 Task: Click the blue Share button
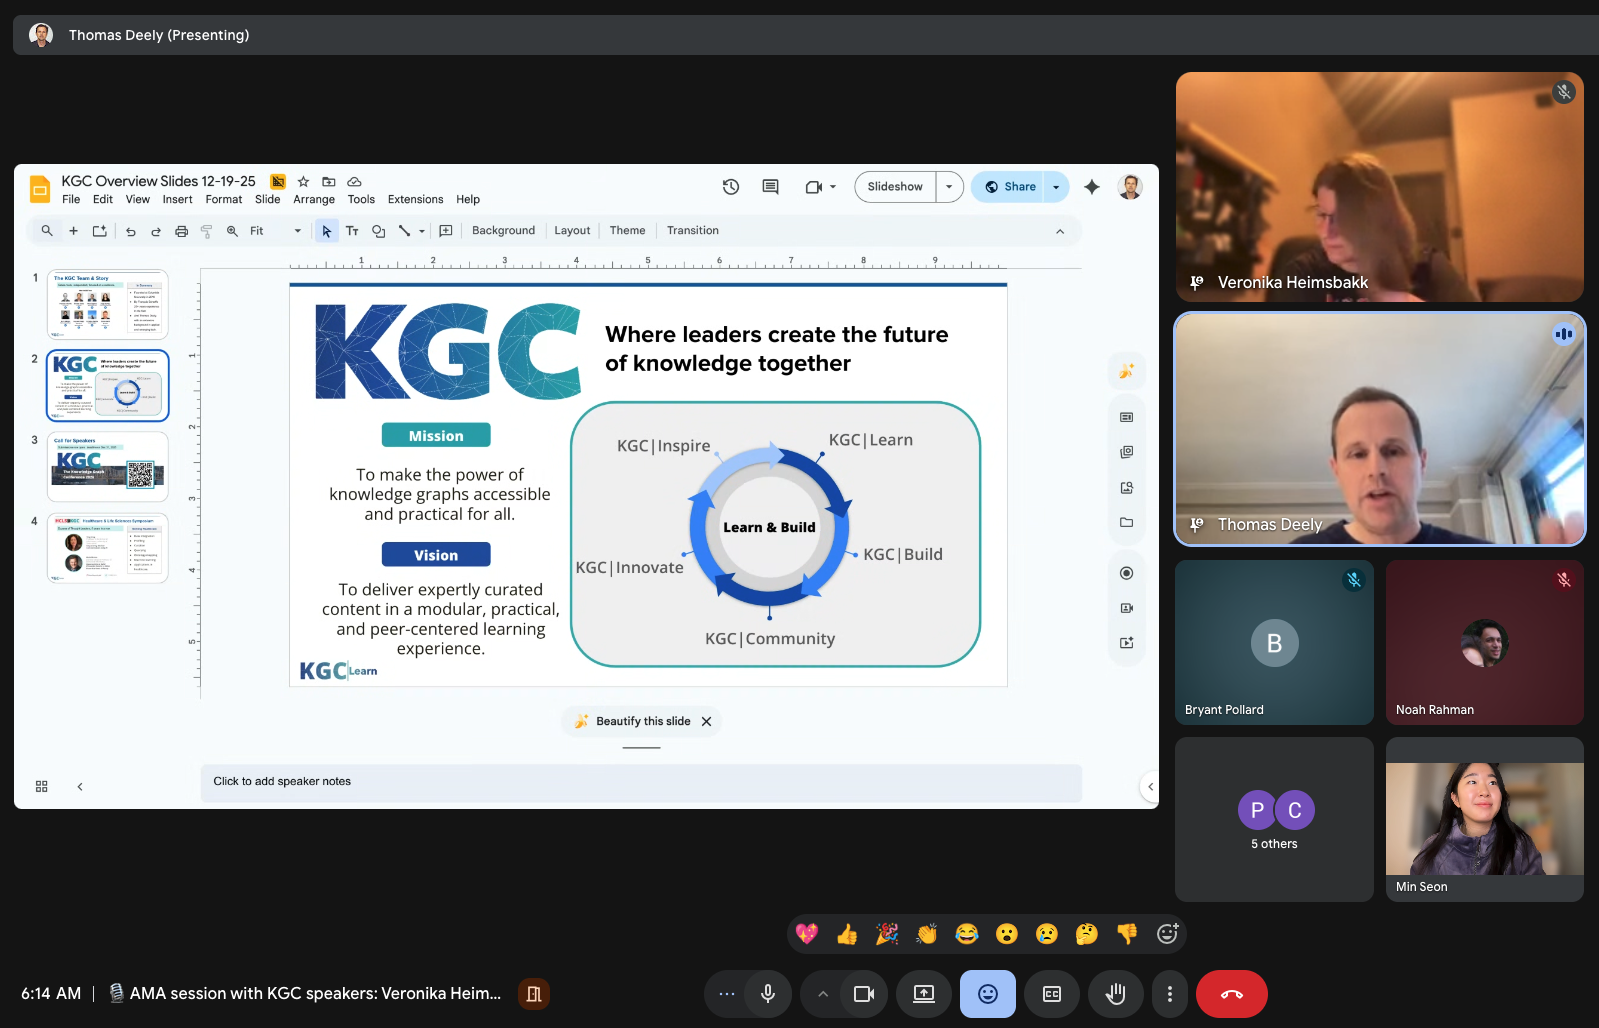click(1008, 187)
